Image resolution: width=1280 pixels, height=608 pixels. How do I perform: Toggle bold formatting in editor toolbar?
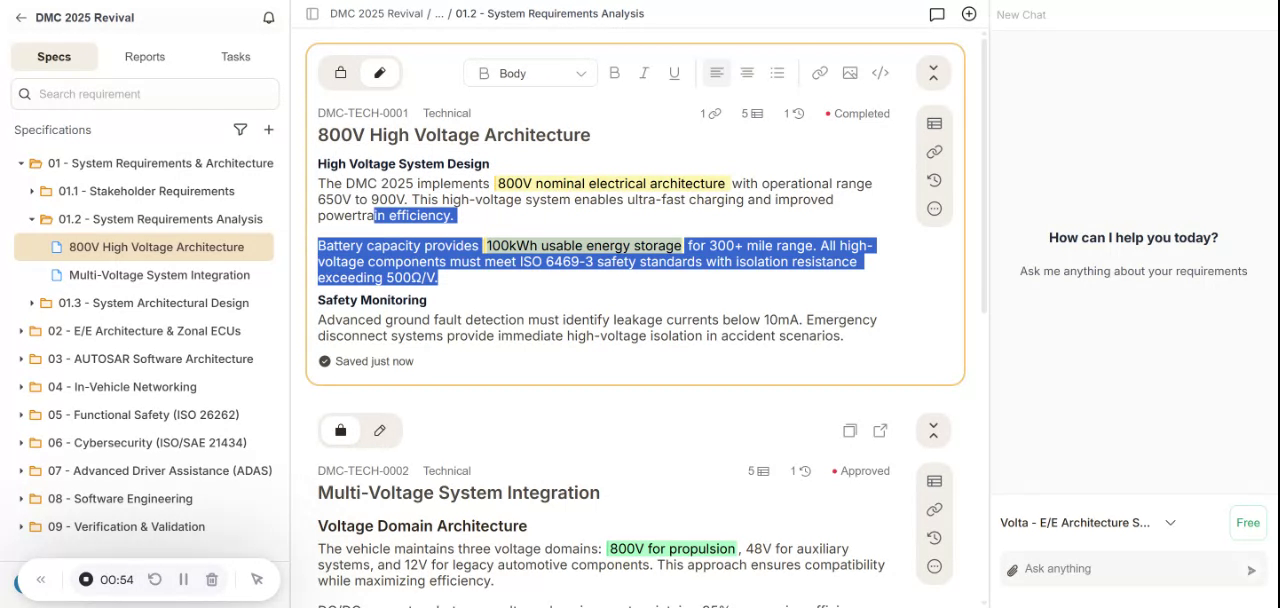pos(614,73)
